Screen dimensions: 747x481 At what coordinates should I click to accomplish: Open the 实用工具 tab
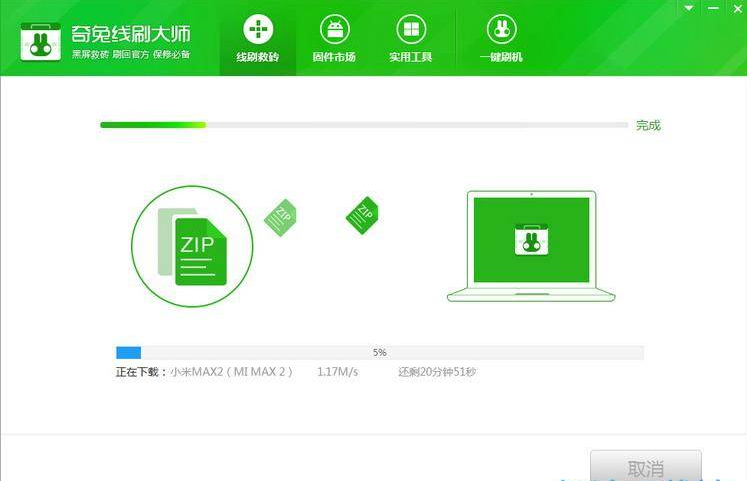411,38
